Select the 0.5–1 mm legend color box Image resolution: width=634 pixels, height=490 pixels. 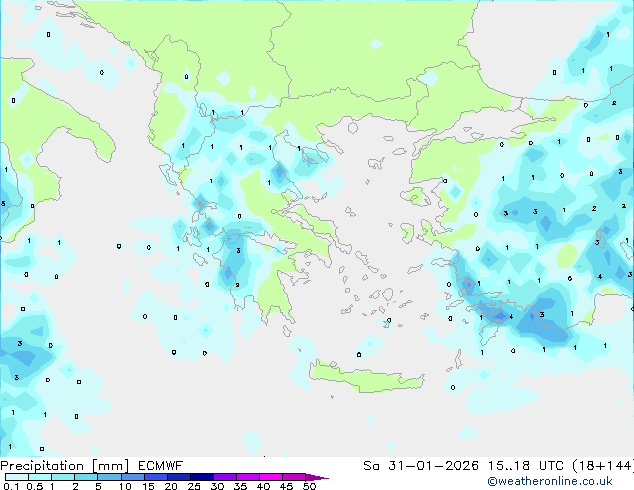tap(40, 477)
